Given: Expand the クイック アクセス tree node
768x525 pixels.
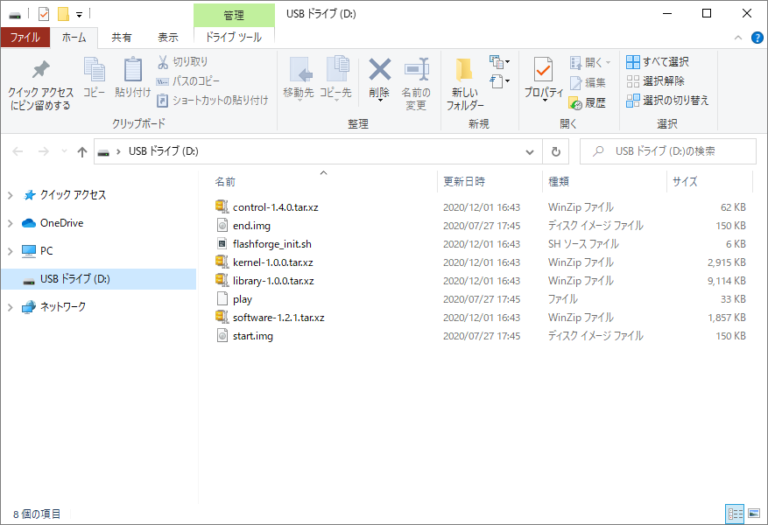Looking at the screenshot, I should (10, 195).
